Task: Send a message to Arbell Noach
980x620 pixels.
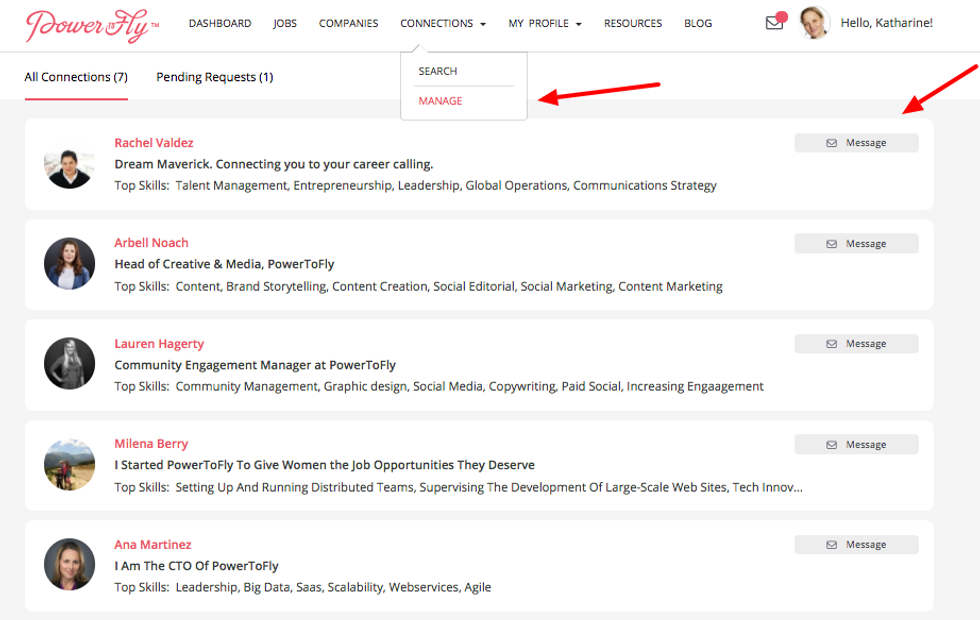Action: (x=856, y=244)
